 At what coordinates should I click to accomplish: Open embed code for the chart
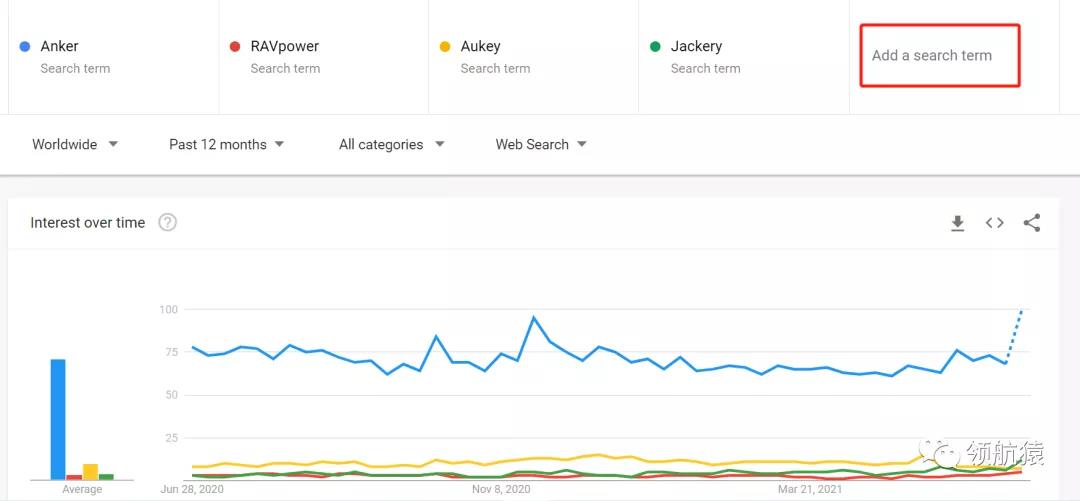tap(994, 223)
